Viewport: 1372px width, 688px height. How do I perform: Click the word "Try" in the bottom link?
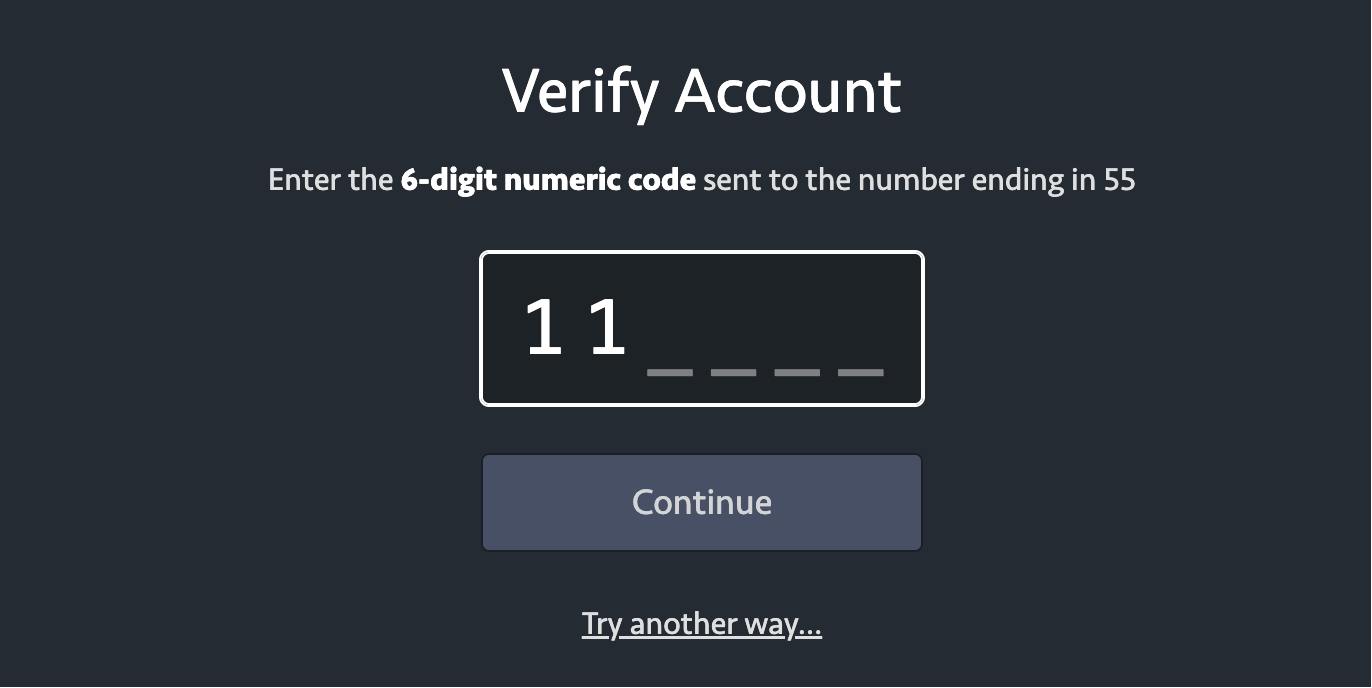click(x=602, y=624)
